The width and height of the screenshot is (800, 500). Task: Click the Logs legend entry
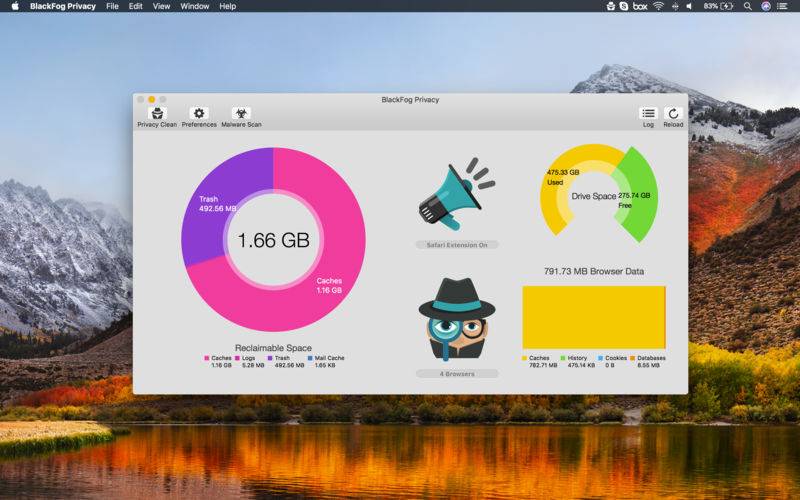[249, 361]
